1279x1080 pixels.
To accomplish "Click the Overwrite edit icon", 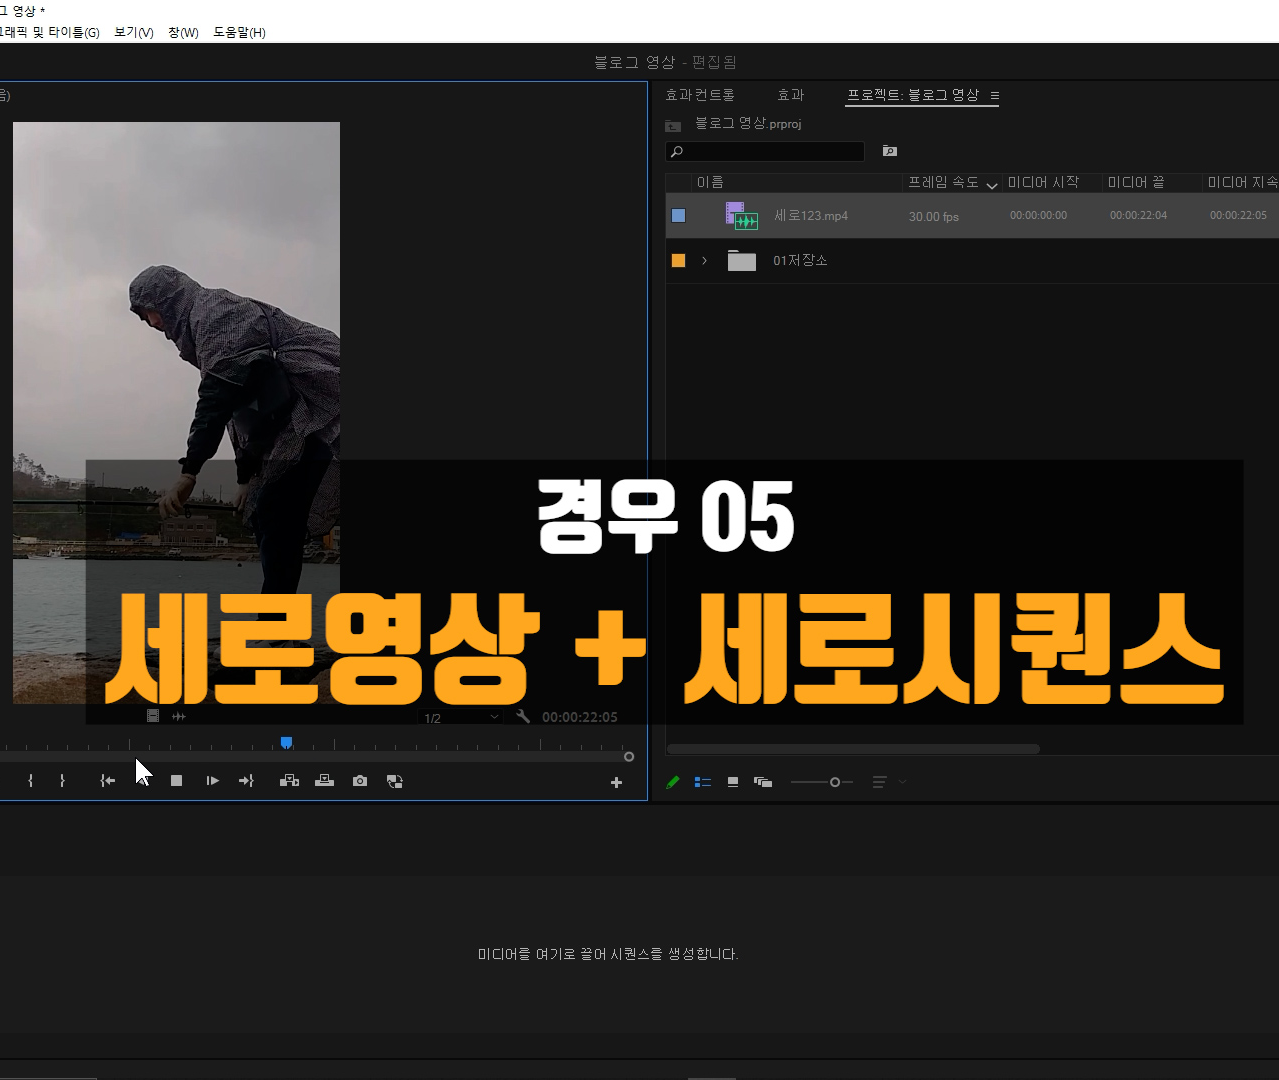I will click(x=324, y=781).
